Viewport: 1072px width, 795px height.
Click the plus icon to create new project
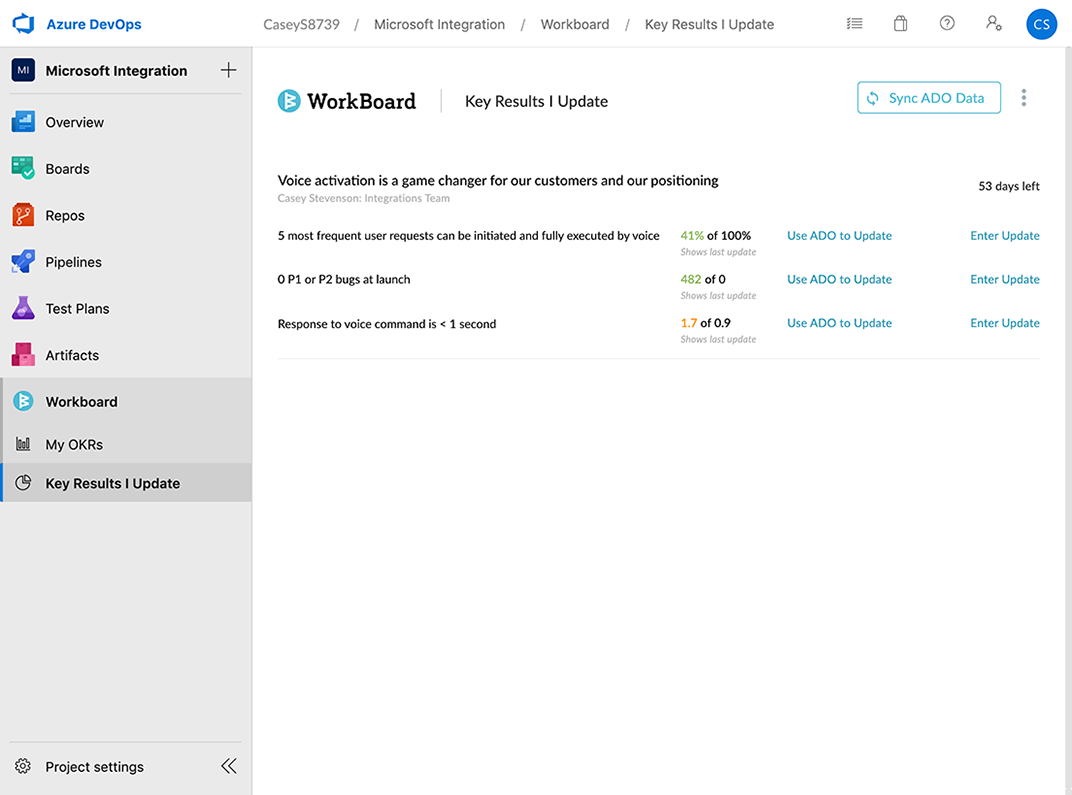point(228,70)
